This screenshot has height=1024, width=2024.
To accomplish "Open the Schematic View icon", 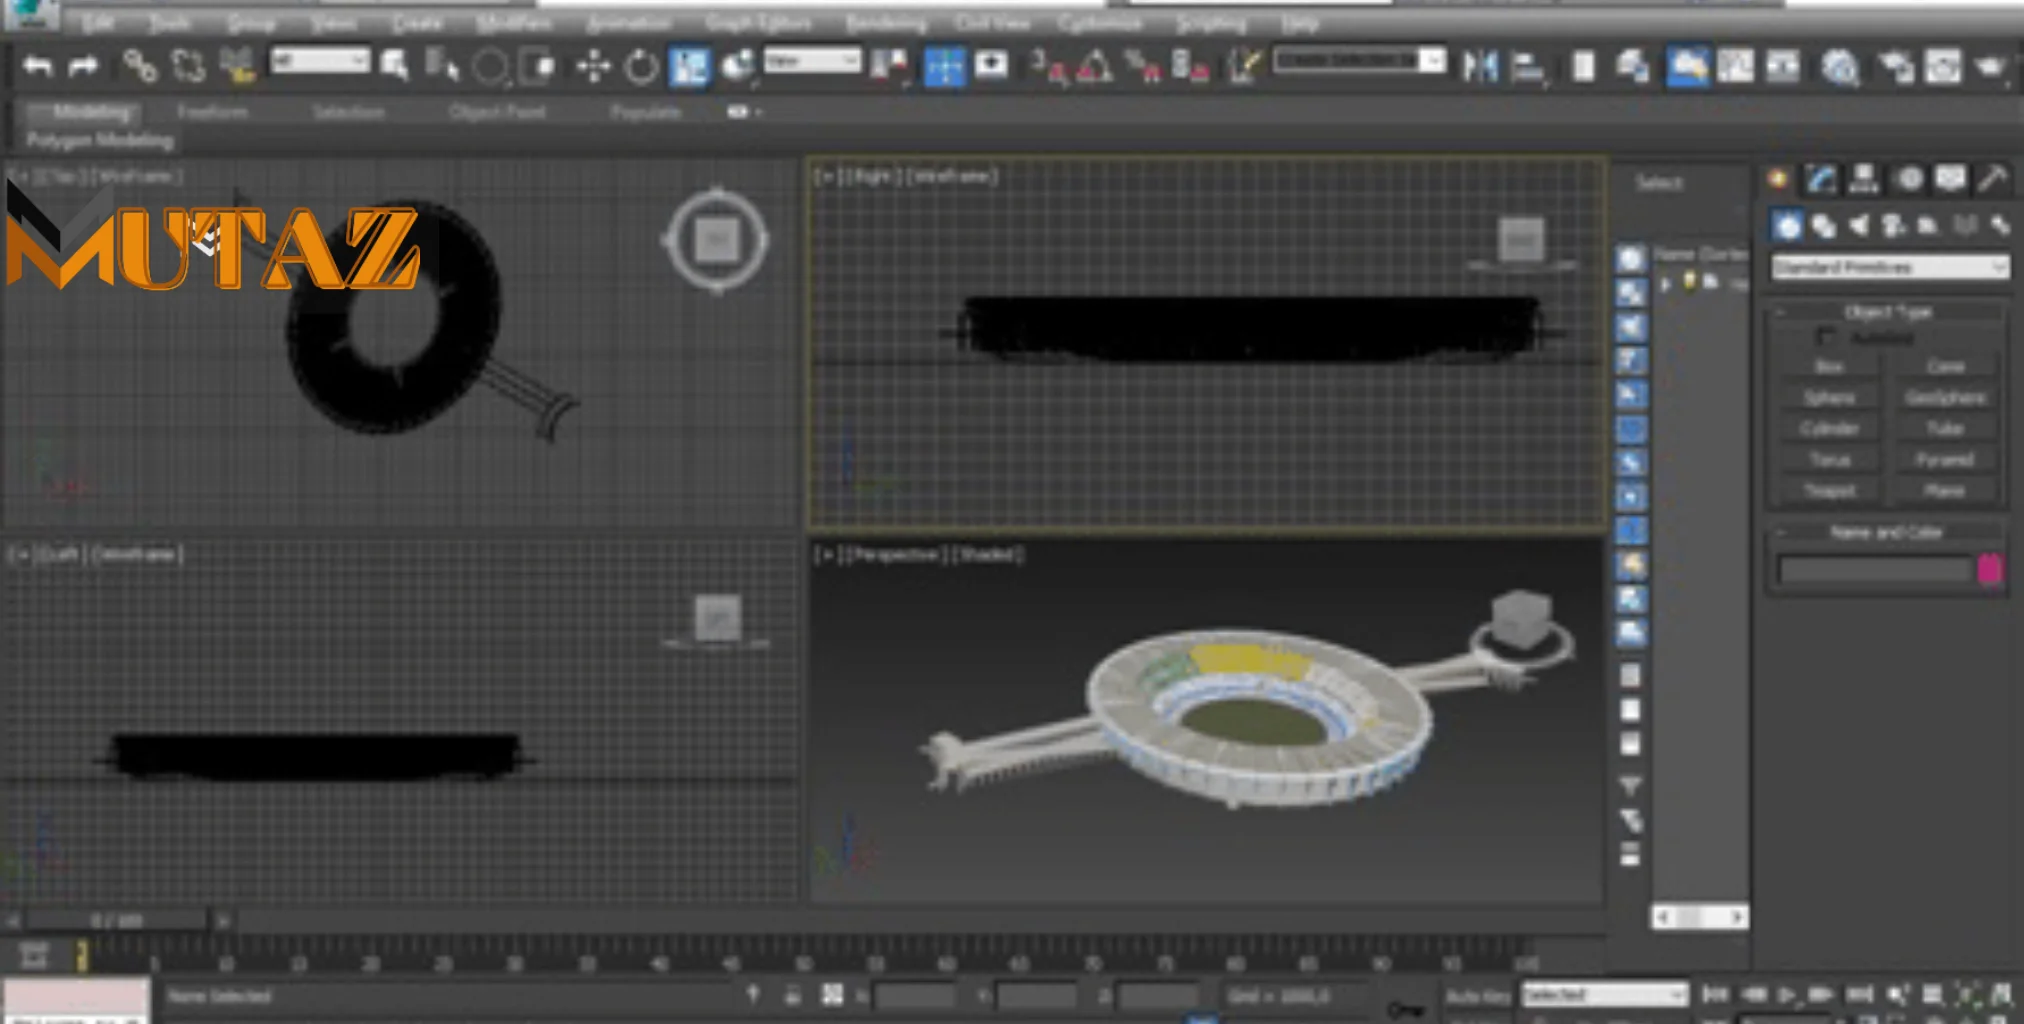I will tap(1783, 66).
